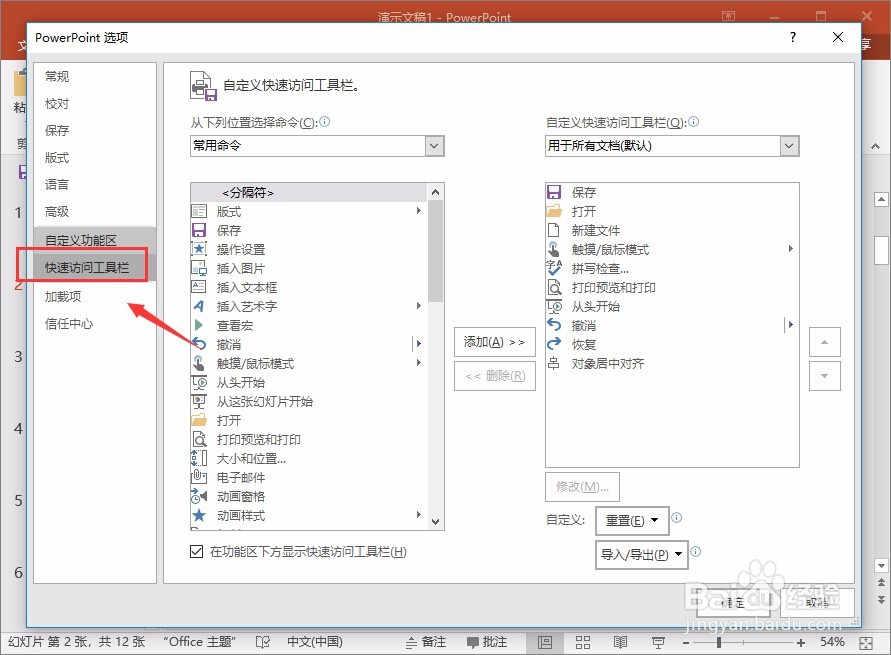Expand submenu arrow for 动画样式 command

click(418, 515)
